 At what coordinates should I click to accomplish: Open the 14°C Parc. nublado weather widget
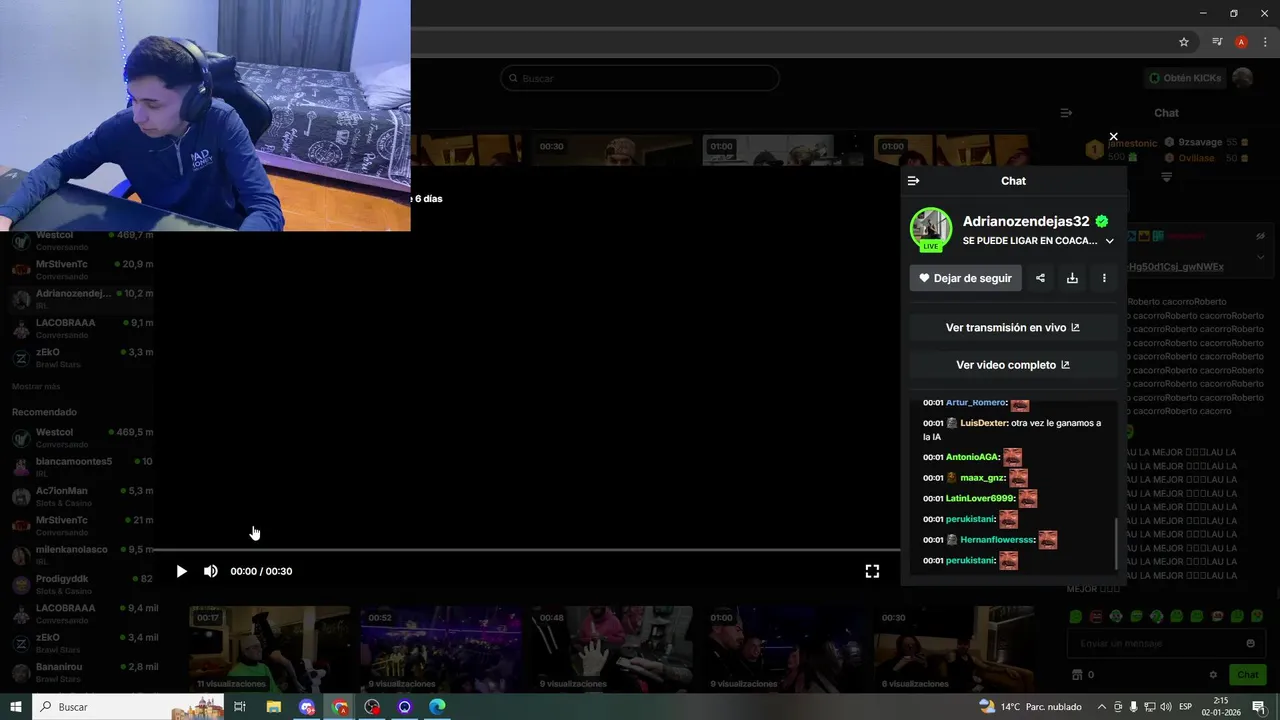[x=1031, y=707]
